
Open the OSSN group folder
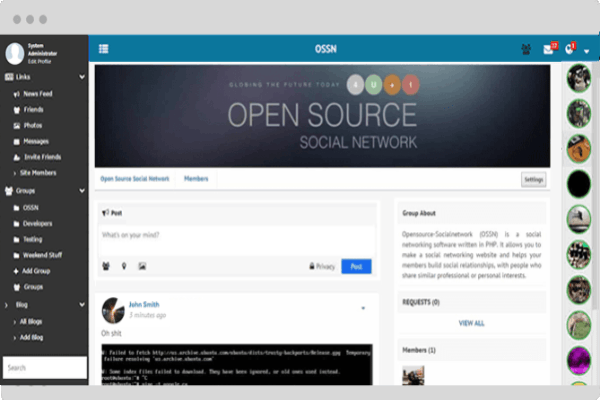[x=31, y=208]
